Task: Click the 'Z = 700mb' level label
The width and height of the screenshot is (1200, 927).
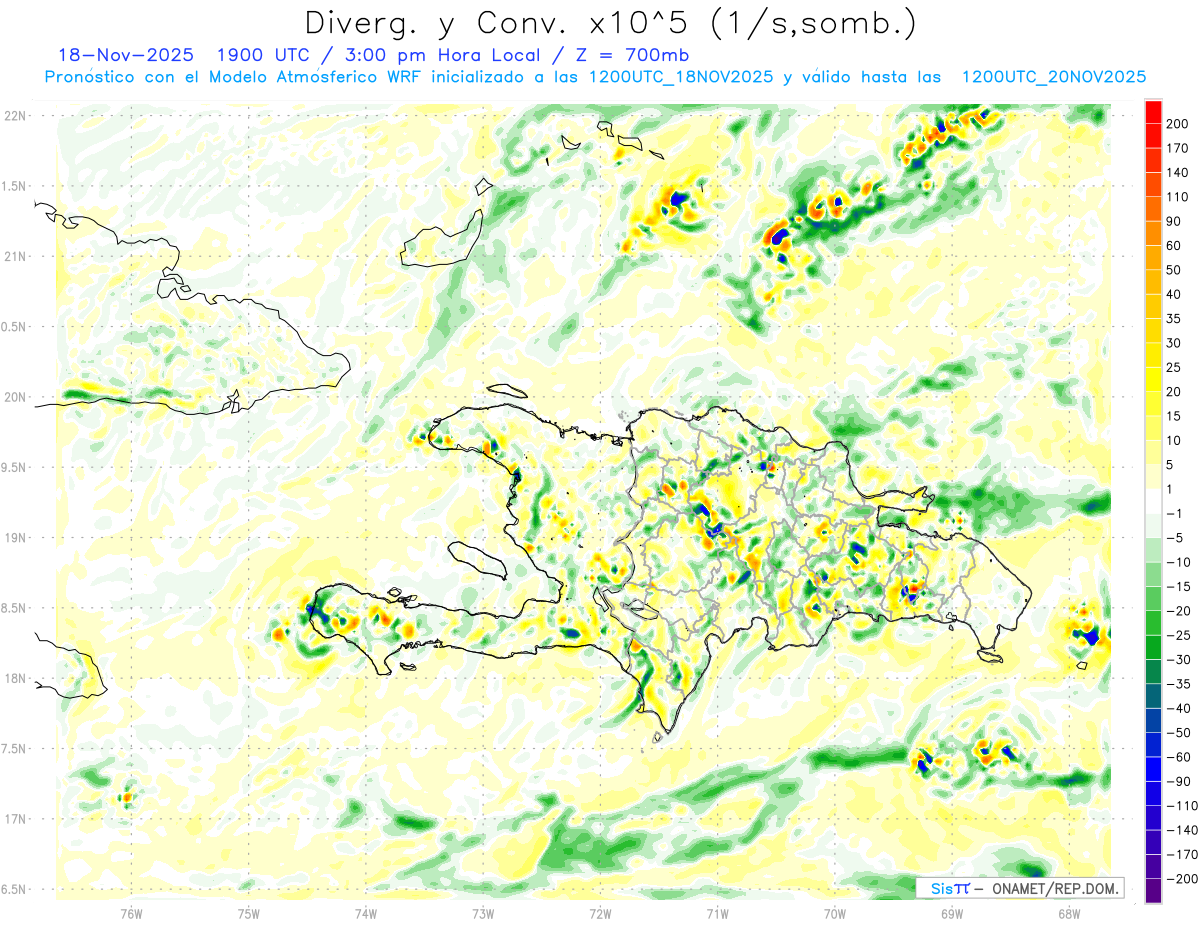Action: pos(632,55)
